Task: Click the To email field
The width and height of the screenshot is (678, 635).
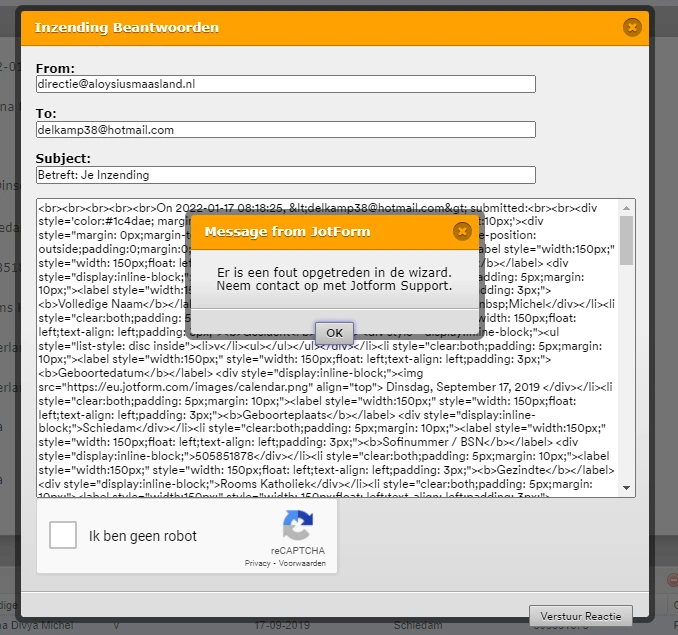Action: pos(286,130)
